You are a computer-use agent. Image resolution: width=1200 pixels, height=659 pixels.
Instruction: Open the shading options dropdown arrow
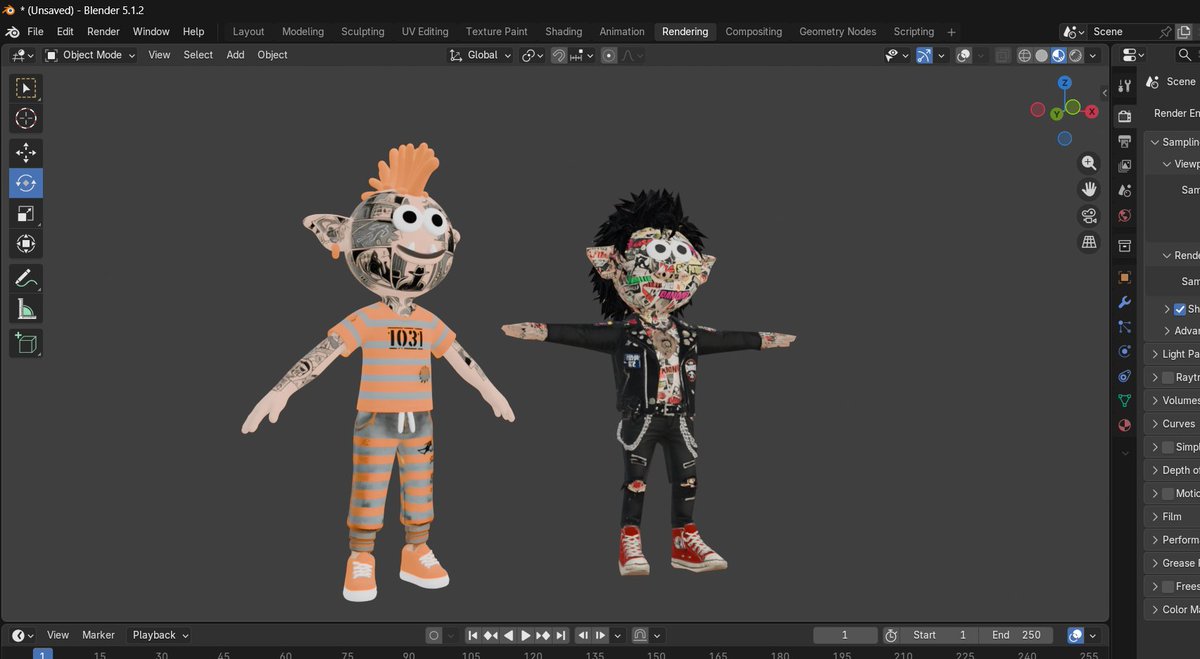pos(1091,55)
